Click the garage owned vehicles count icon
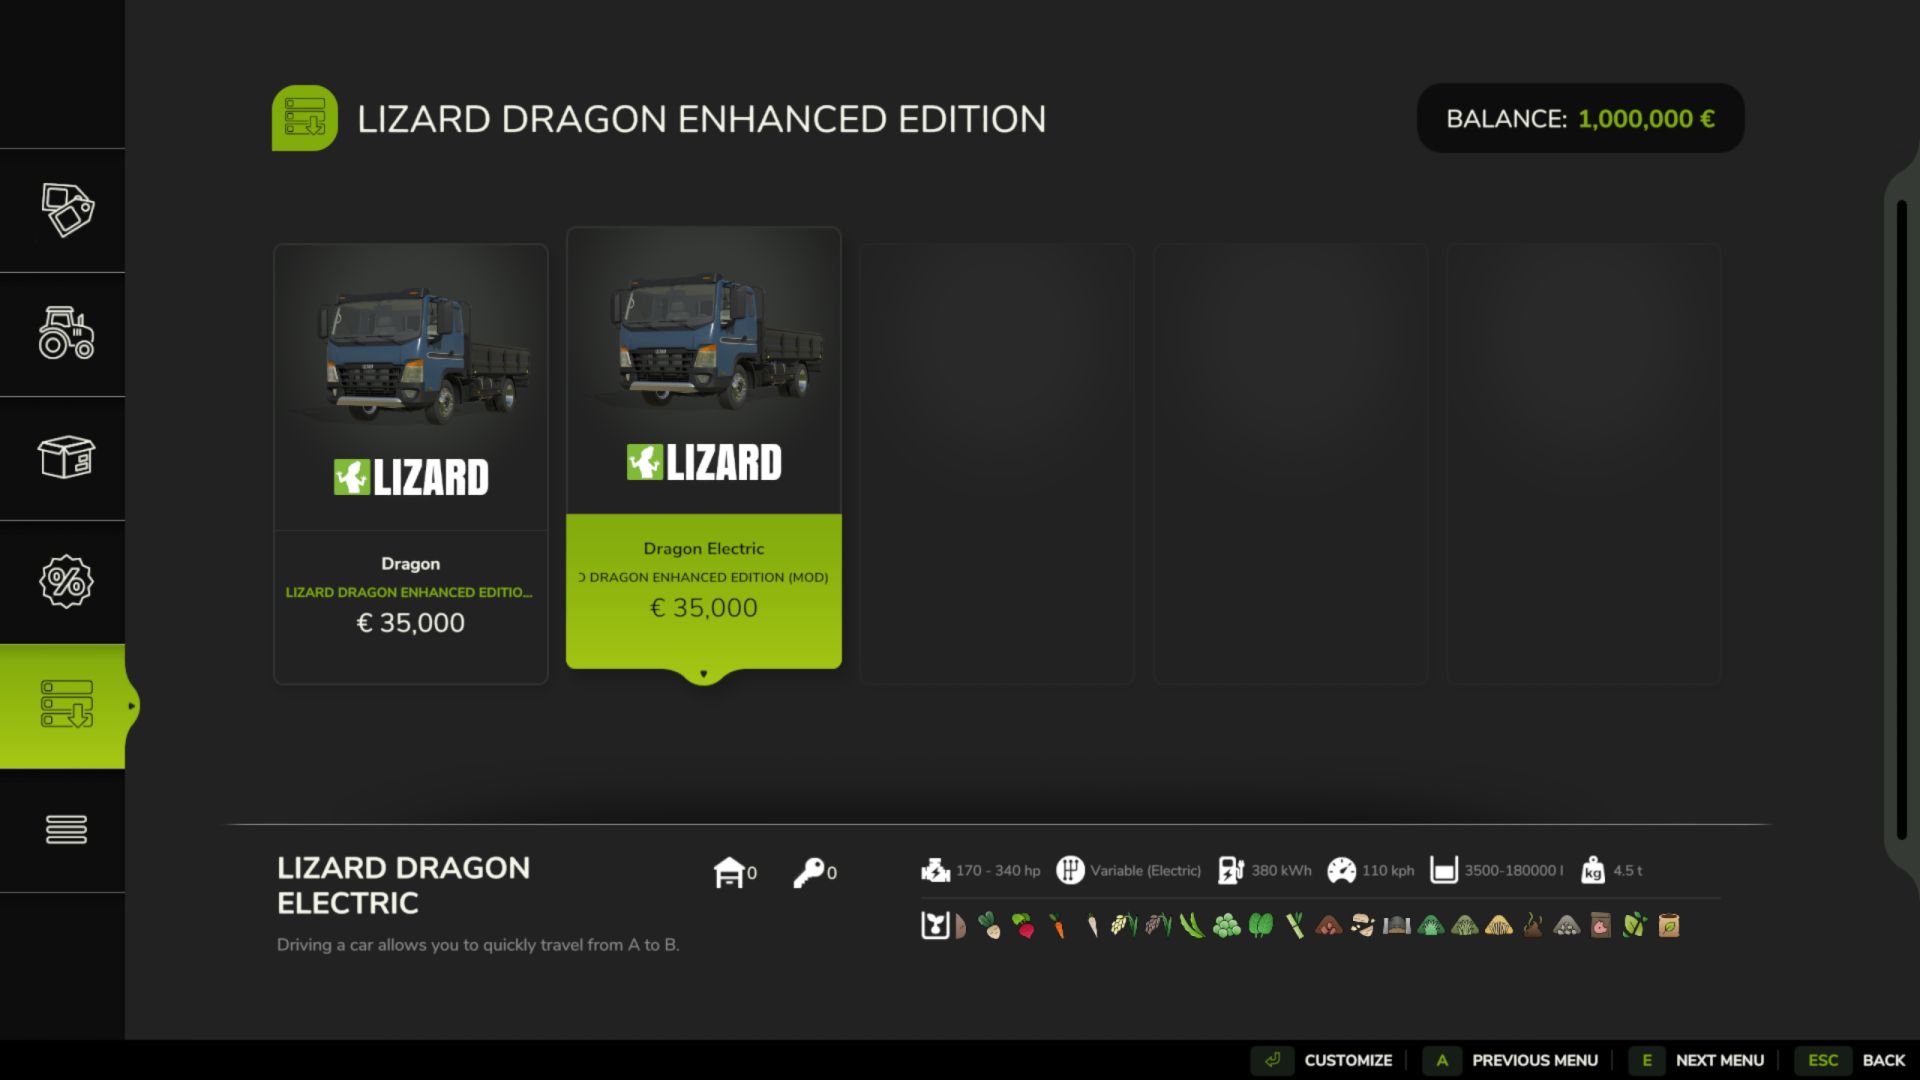The image size is (1920, 1080). [x=730, y=872]
